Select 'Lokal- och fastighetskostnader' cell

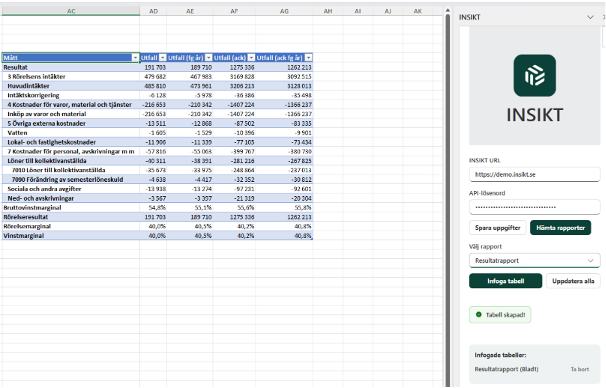(71, 142)
